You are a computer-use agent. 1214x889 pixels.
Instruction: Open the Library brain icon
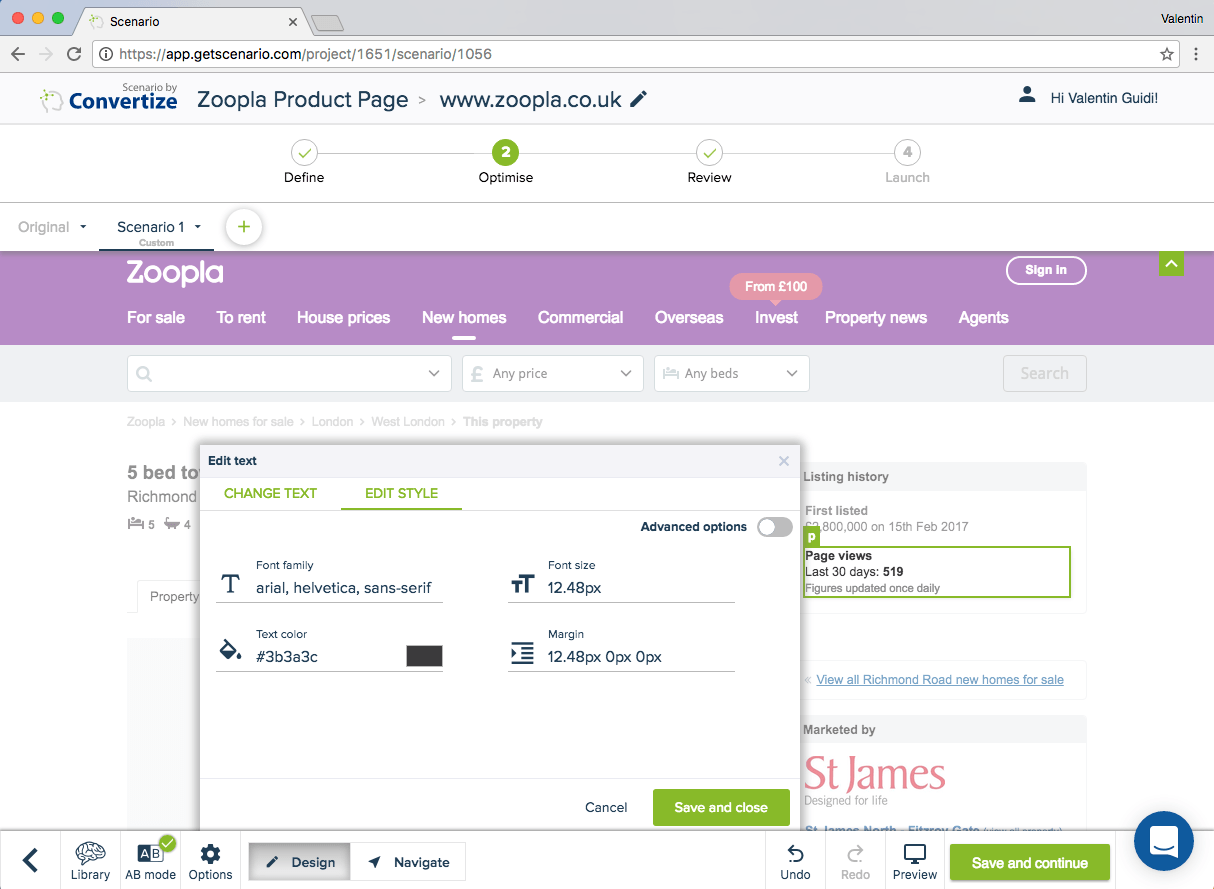(90, 860)
